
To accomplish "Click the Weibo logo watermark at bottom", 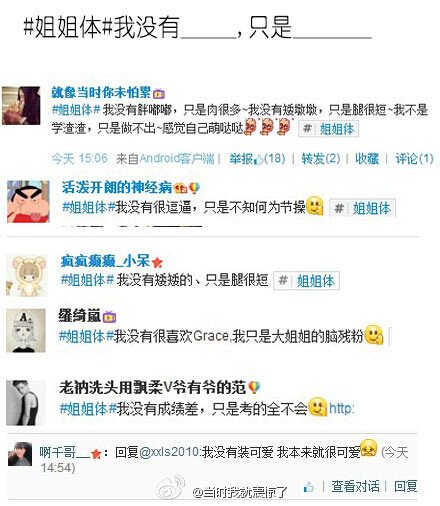I will point(171,487).
